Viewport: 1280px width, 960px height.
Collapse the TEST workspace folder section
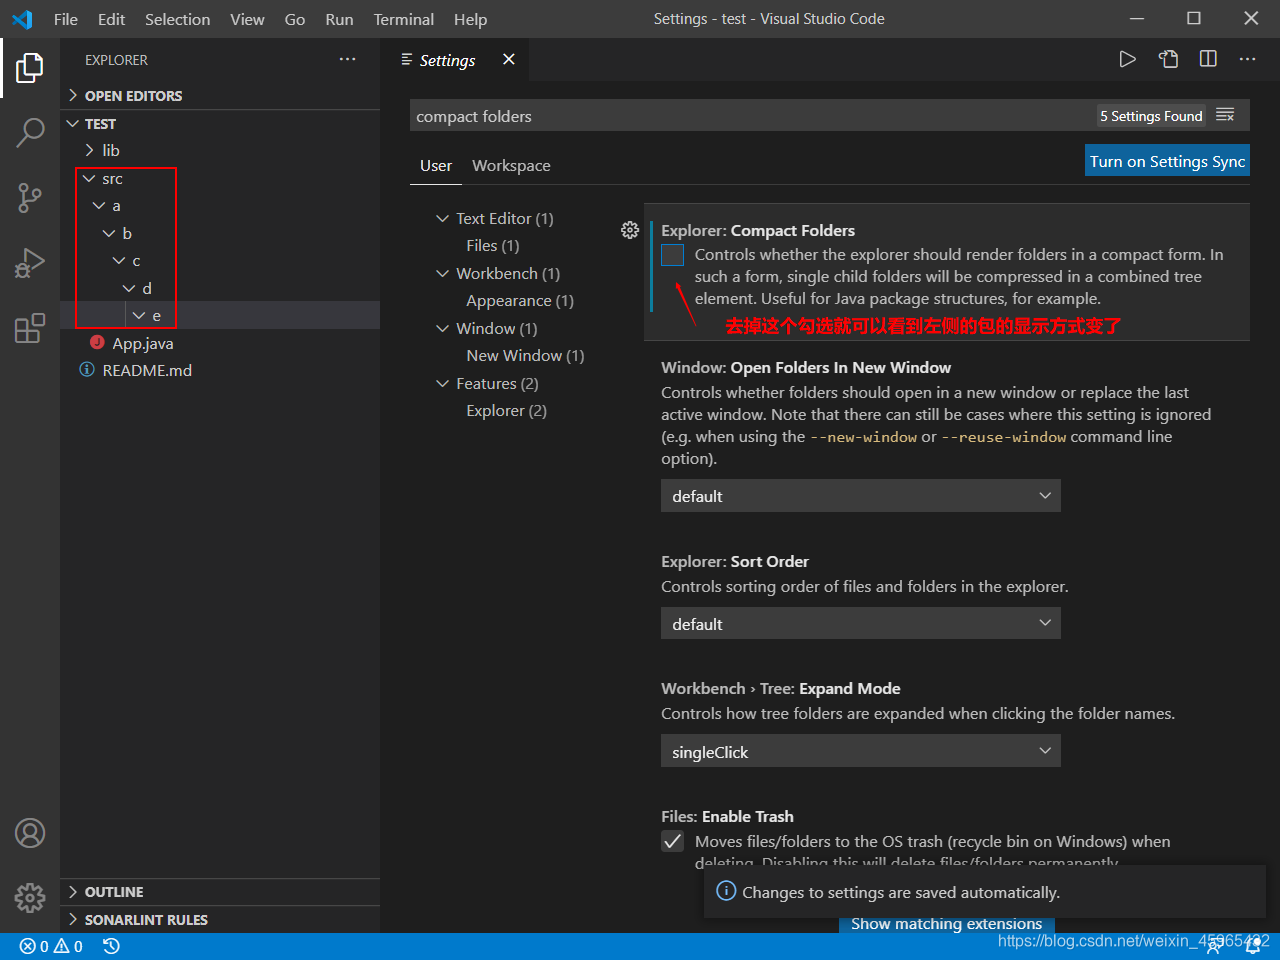coord(220,123)
